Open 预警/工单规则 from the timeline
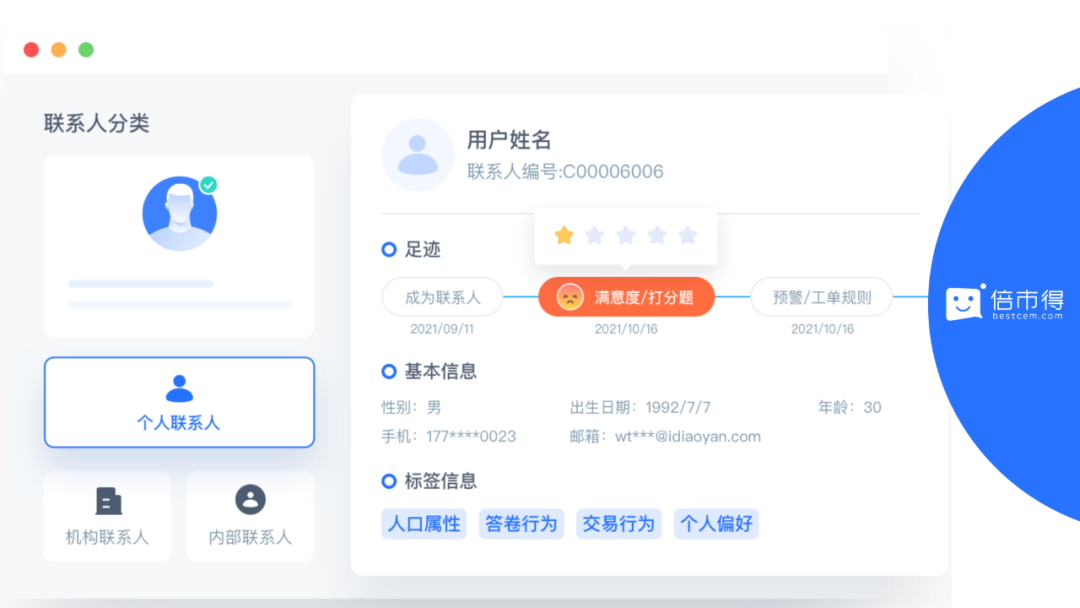 pos(821,297)
